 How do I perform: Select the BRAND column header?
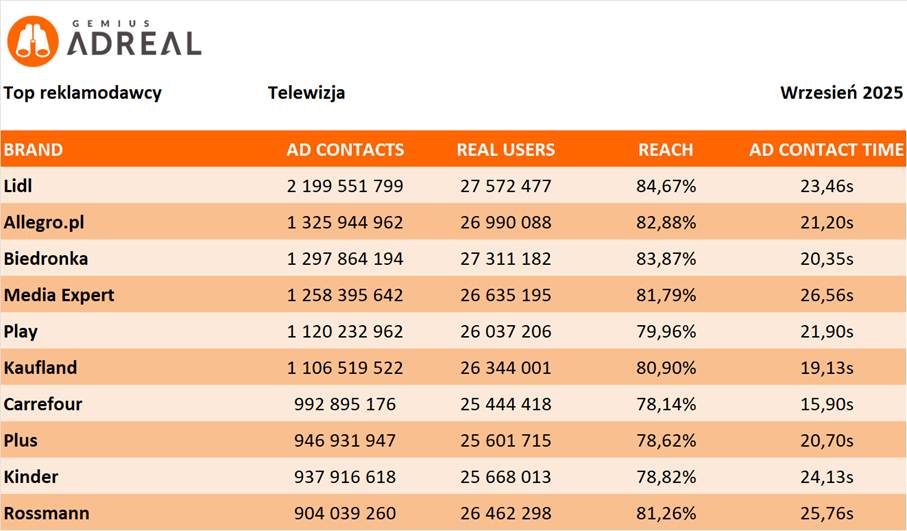point(33,150)
